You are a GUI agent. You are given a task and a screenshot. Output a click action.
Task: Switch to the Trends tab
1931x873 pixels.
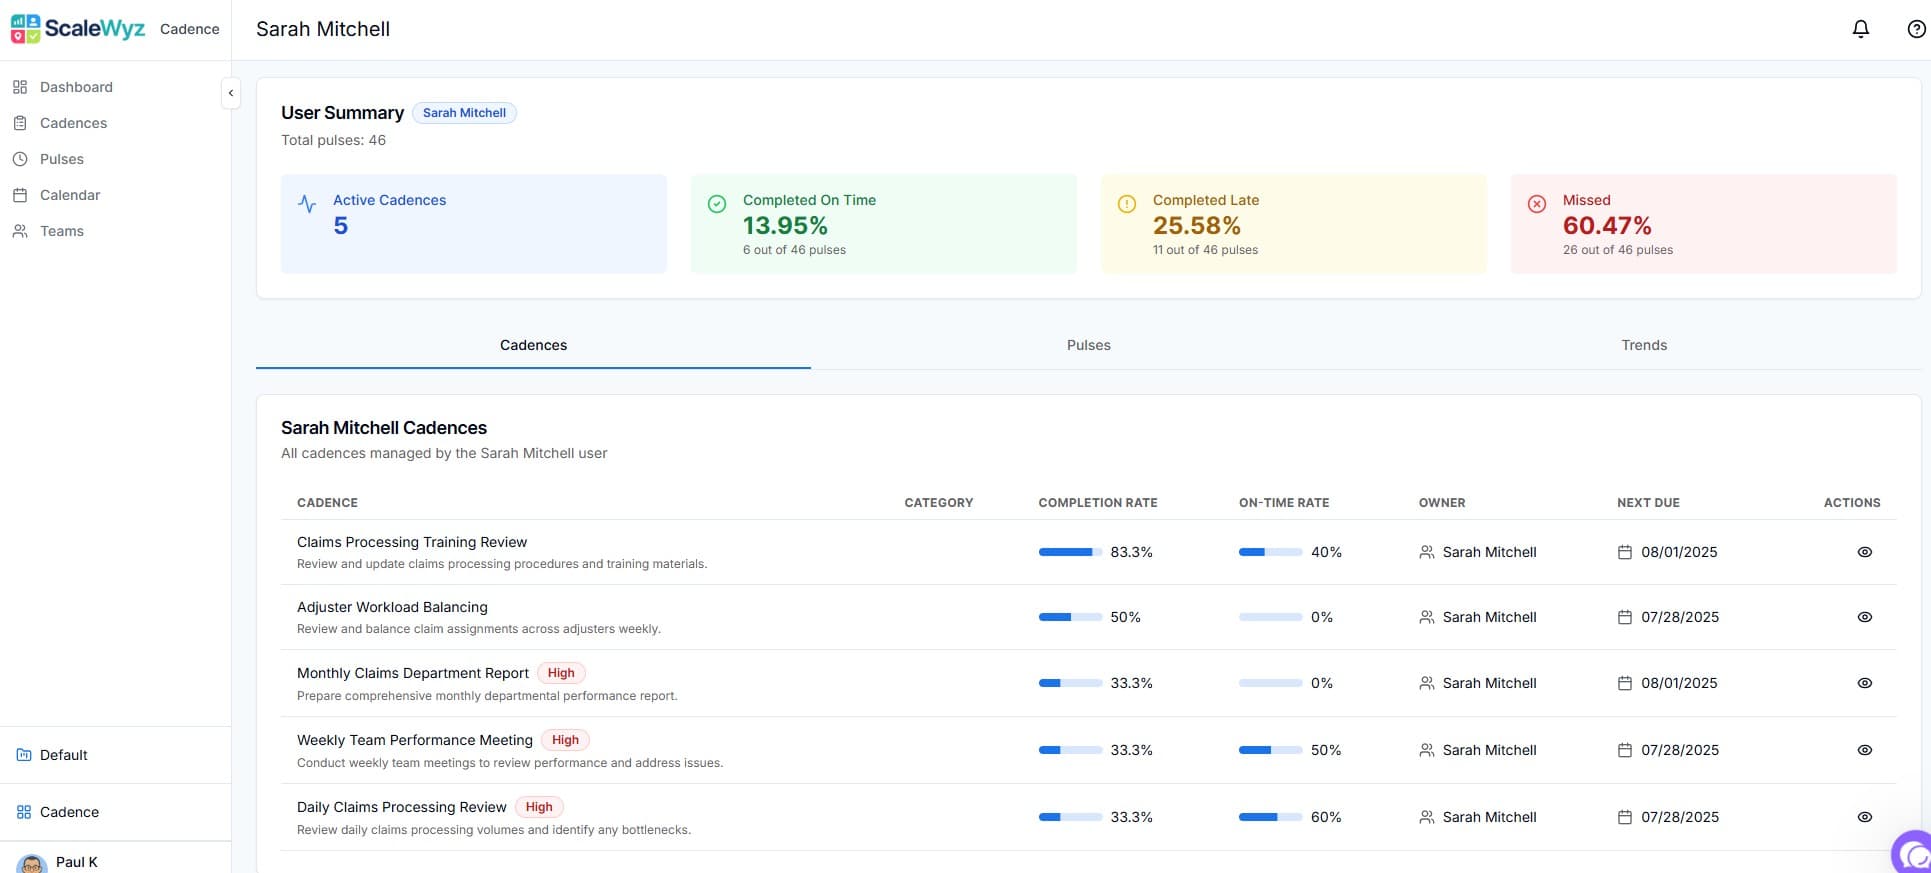coord(1643,345)
